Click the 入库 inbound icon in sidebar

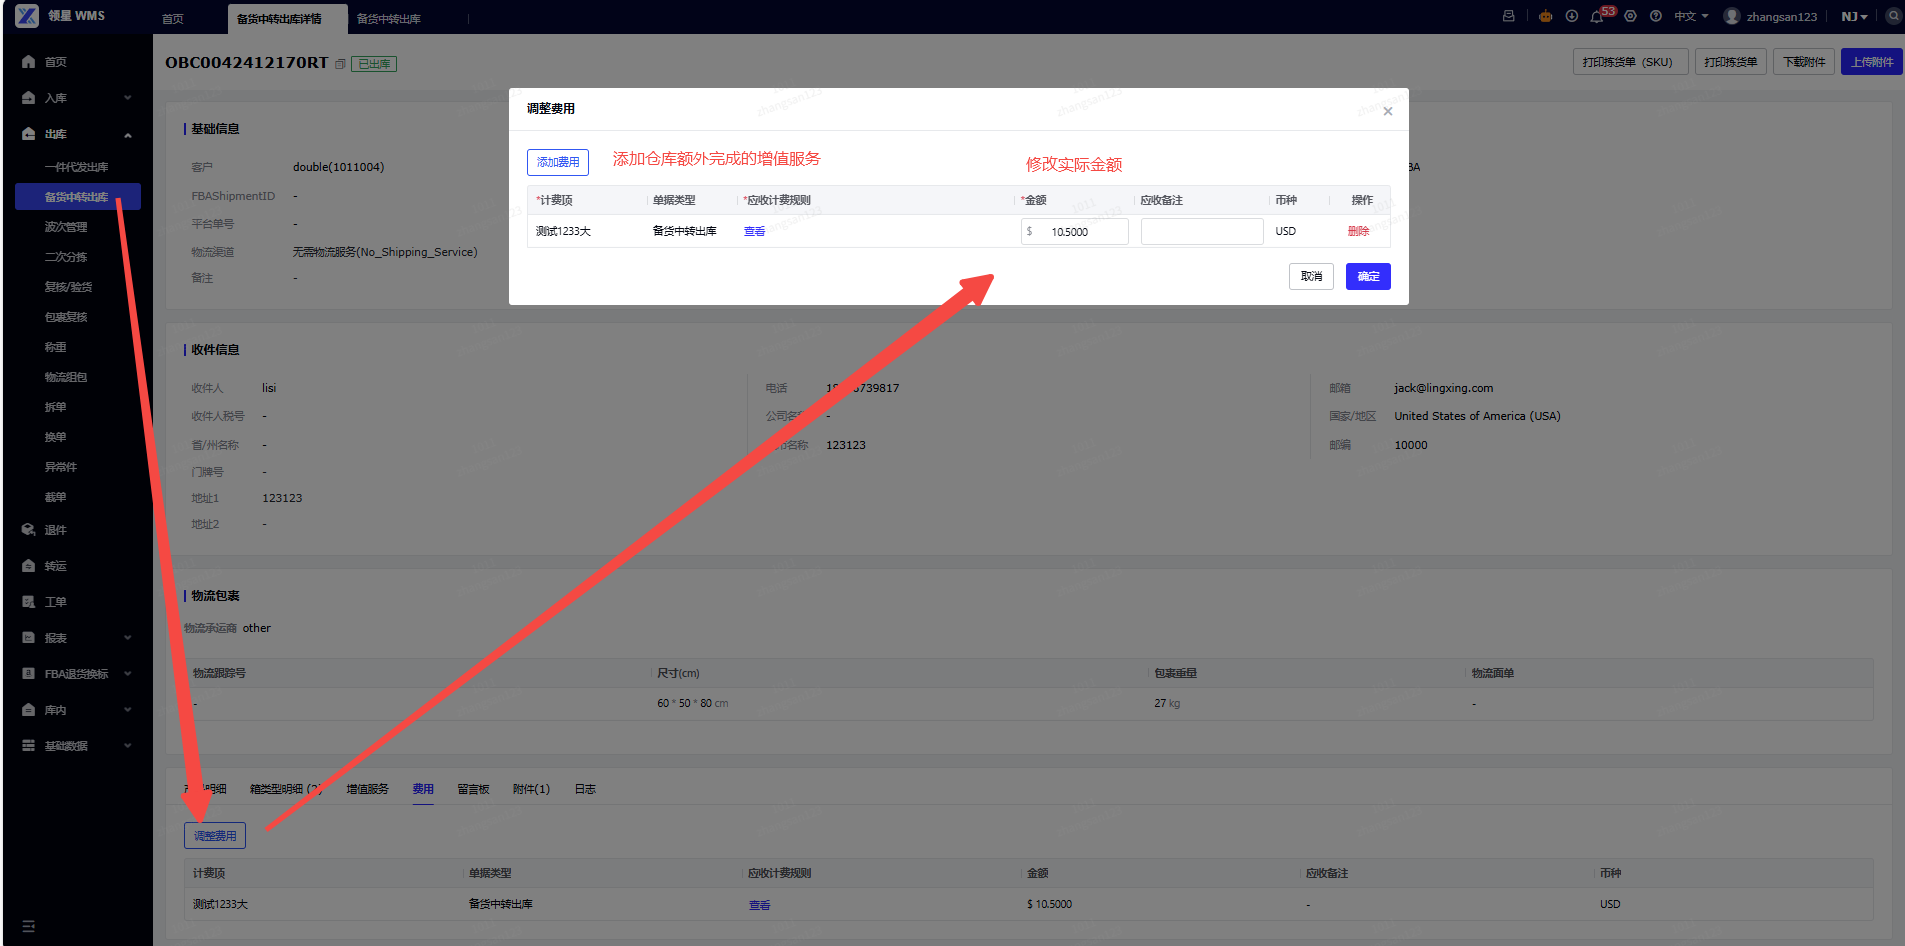click(28, 98)
